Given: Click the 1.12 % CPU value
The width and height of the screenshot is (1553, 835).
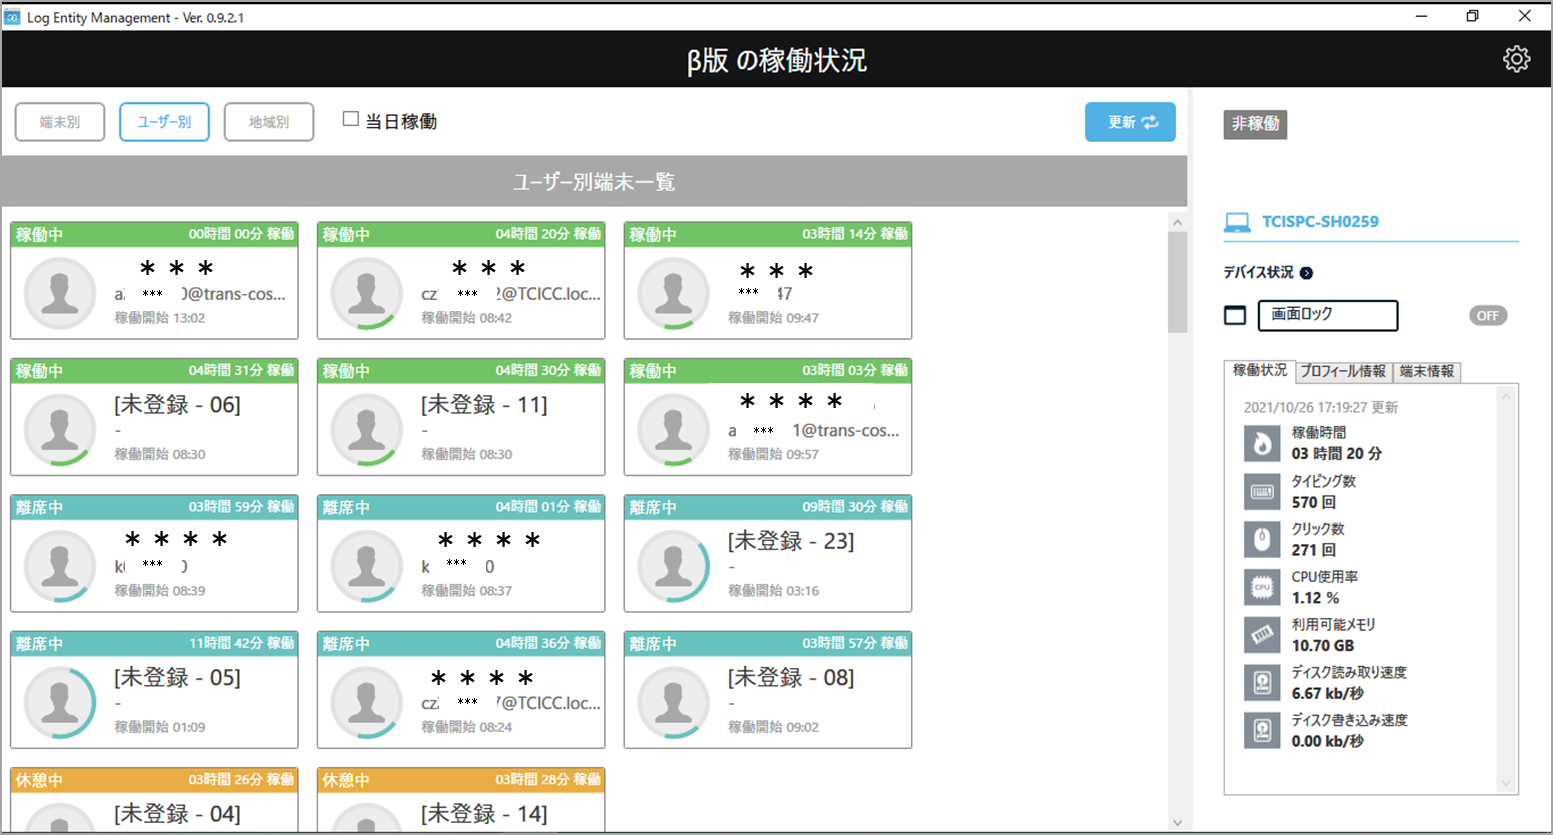Looking at the screenshot, I should [1315, 598].
